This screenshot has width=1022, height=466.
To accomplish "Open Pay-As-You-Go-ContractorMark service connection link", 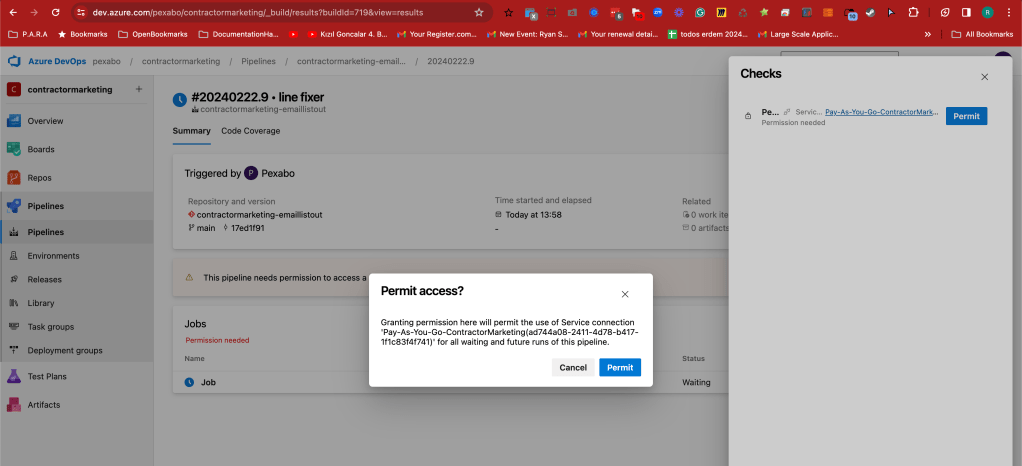I will pos(882,112).
